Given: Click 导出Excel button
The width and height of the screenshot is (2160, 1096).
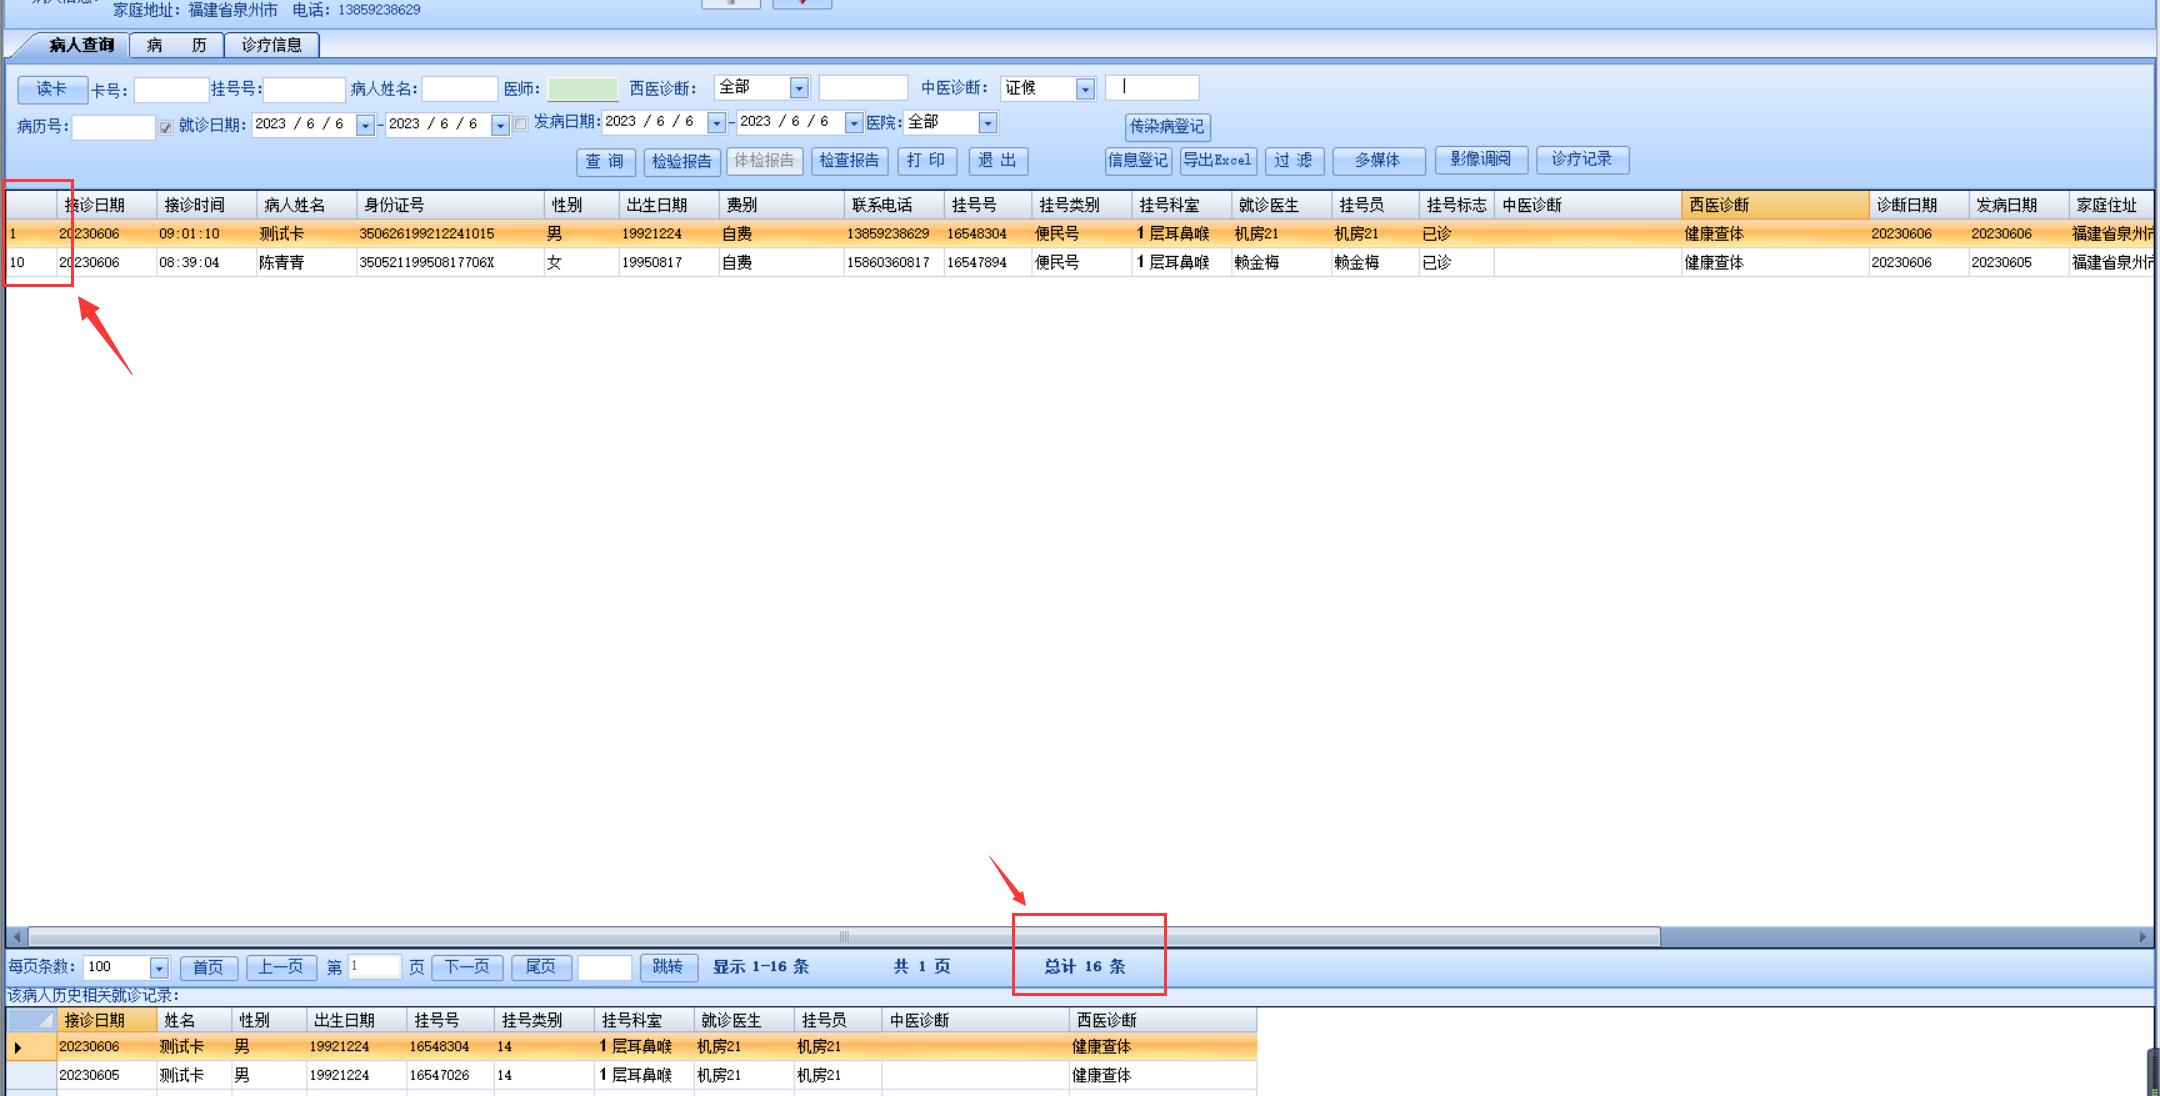Looking at the screenshot, I should tap(1217, 160).
